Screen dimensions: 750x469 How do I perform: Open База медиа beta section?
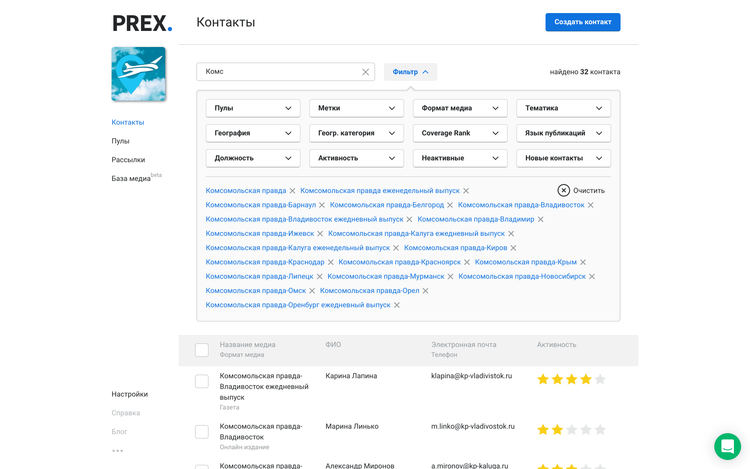(137, 177)
